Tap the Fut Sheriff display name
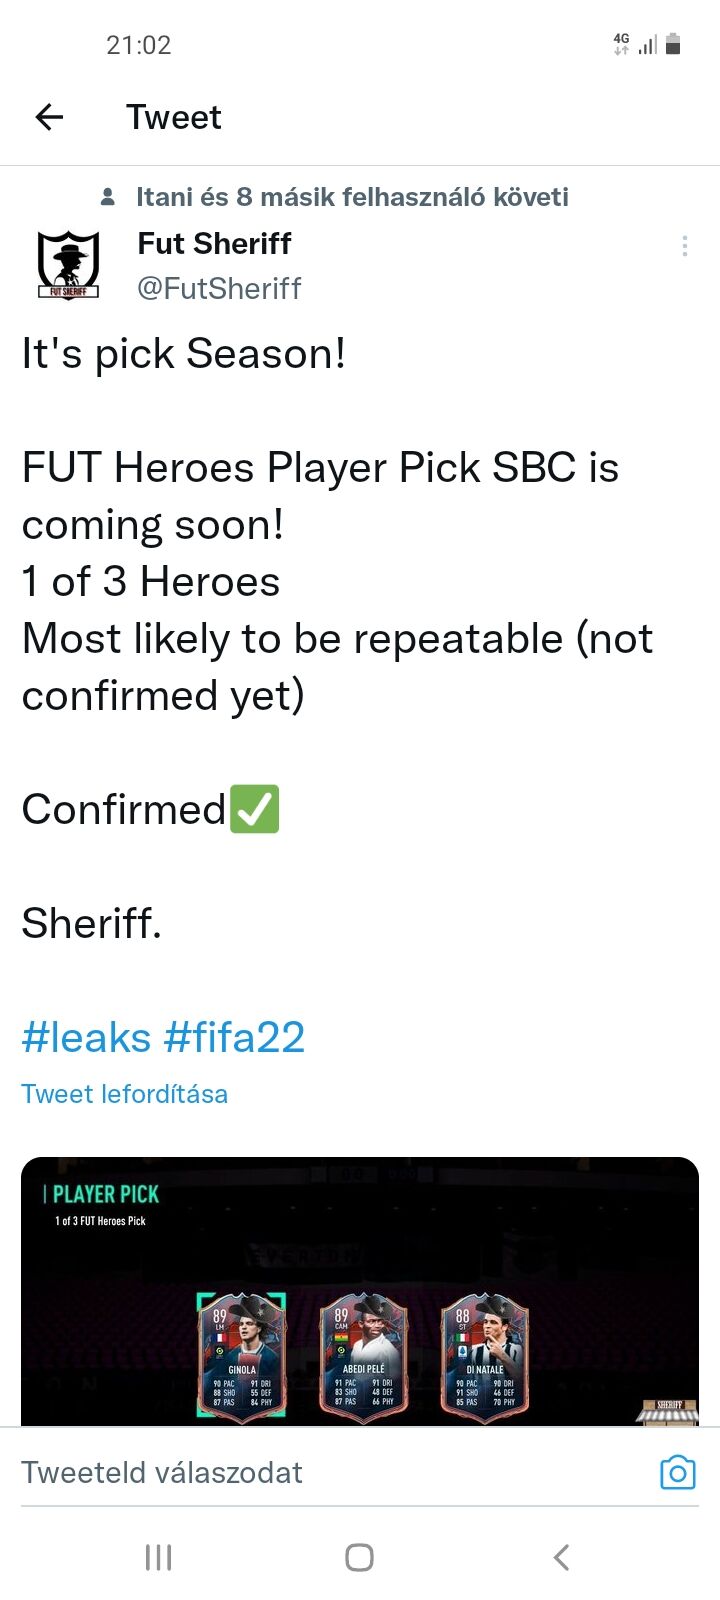 coord(214,243)
